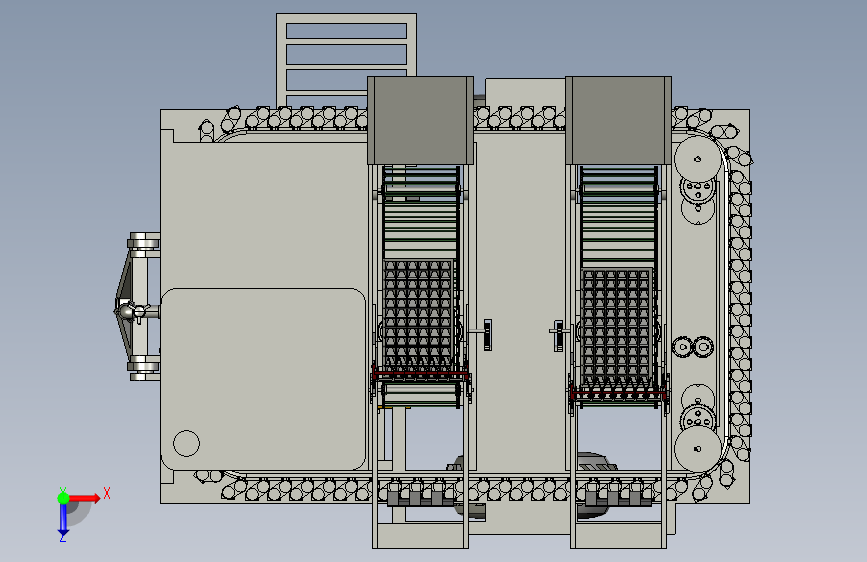Image resolution: width=867 pixels, height=562 pixels.
Task: Click the red X axis arrow of the triad
Action: (x=84, y=498)
